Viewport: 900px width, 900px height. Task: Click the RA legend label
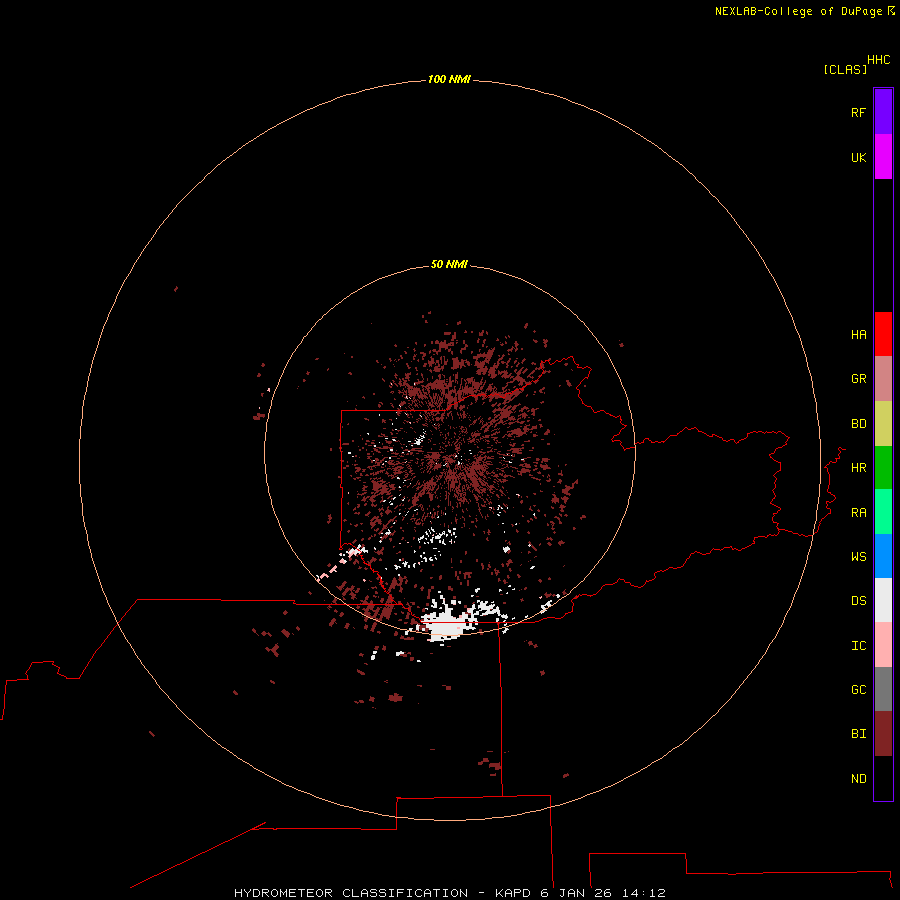point(858,513)
